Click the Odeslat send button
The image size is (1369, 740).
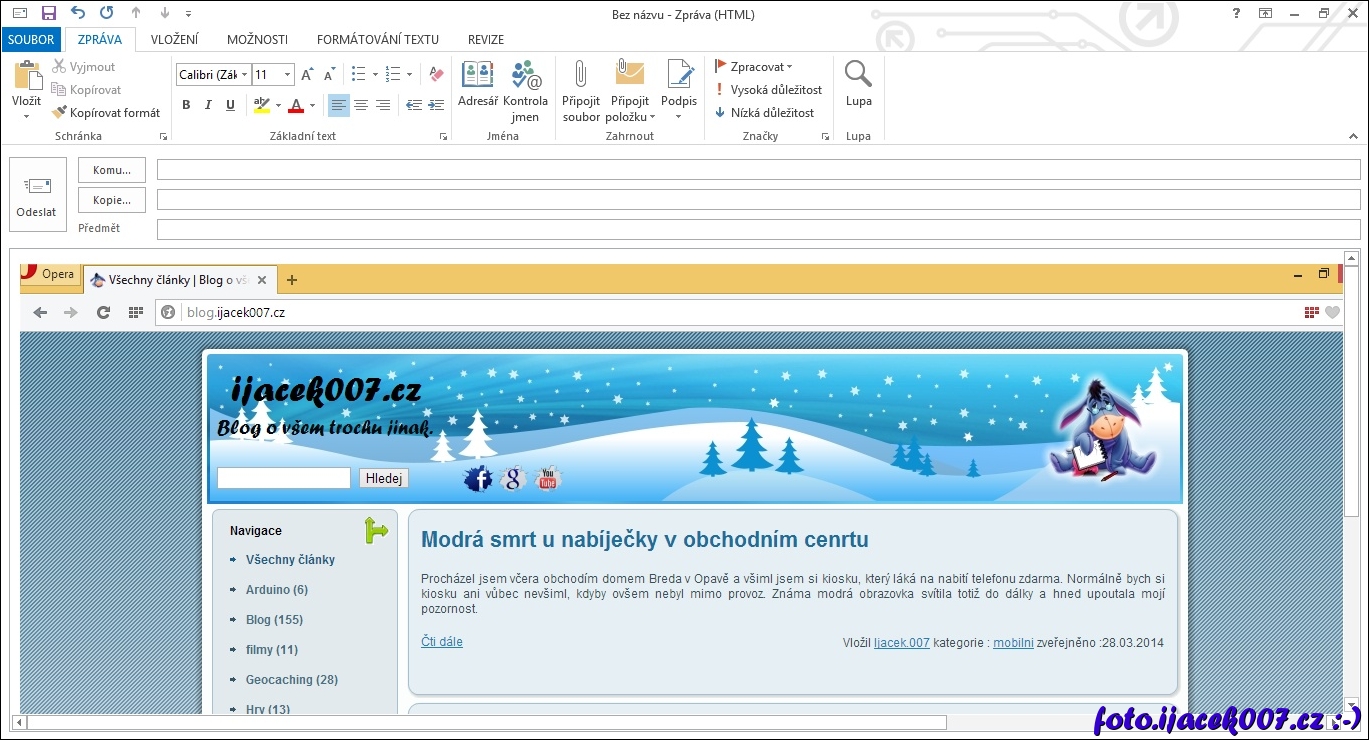point(37,194)
